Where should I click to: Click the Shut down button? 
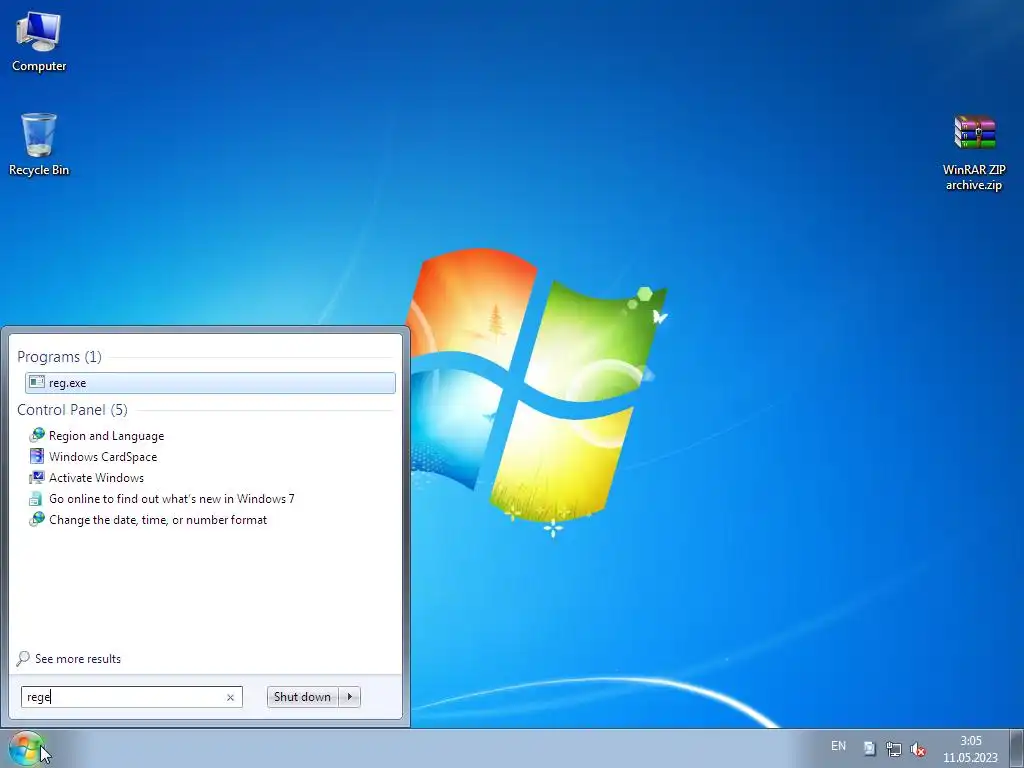pyautogui.click(x=302, y=697)
